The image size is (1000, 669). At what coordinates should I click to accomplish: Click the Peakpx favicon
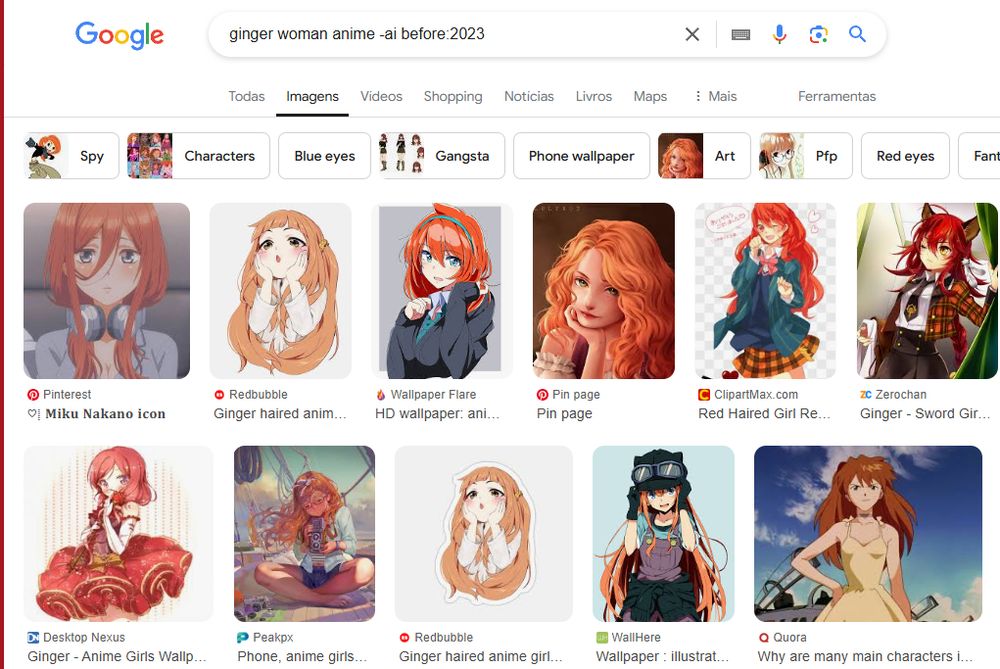242,637
